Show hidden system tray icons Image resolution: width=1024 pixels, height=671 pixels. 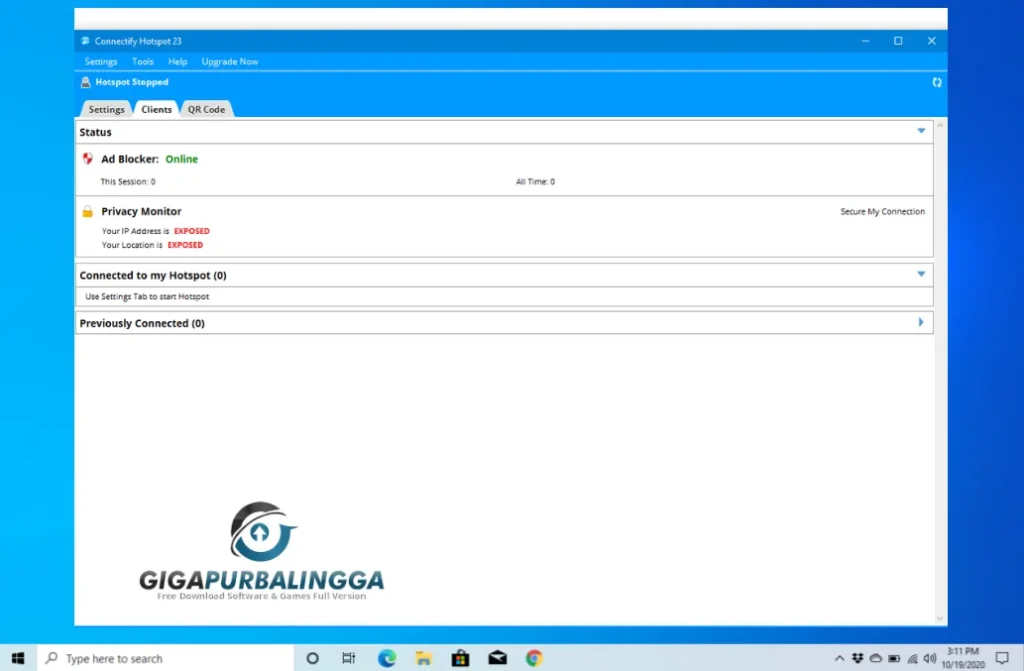839,658
